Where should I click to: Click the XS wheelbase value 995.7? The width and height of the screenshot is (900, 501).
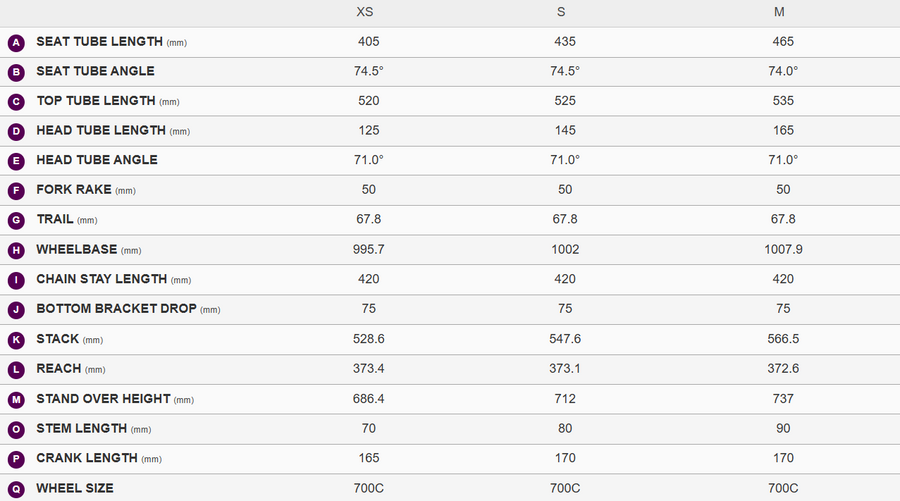[x=368, y=250]
